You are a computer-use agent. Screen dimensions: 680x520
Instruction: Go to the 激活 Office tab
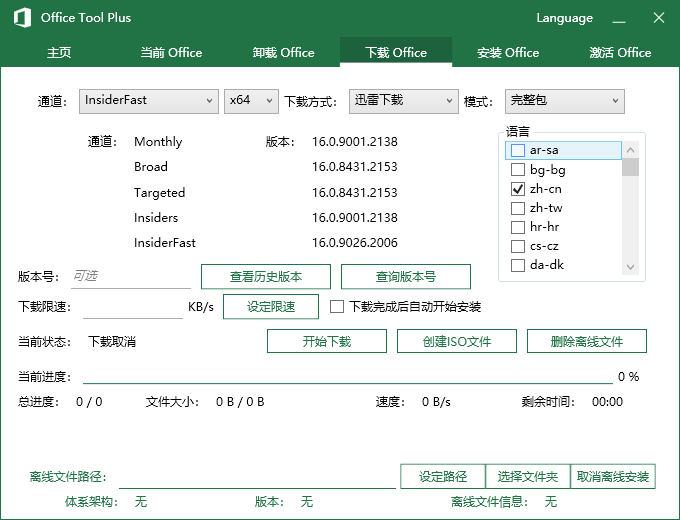(x=620, y=53)
